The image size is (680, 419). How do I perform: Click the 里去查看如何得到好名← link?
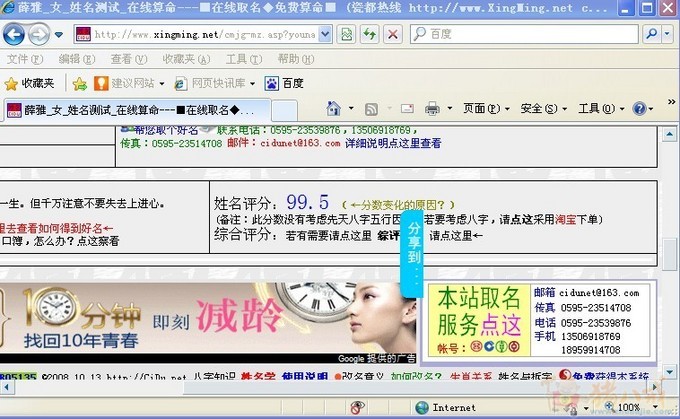point(56,228)
